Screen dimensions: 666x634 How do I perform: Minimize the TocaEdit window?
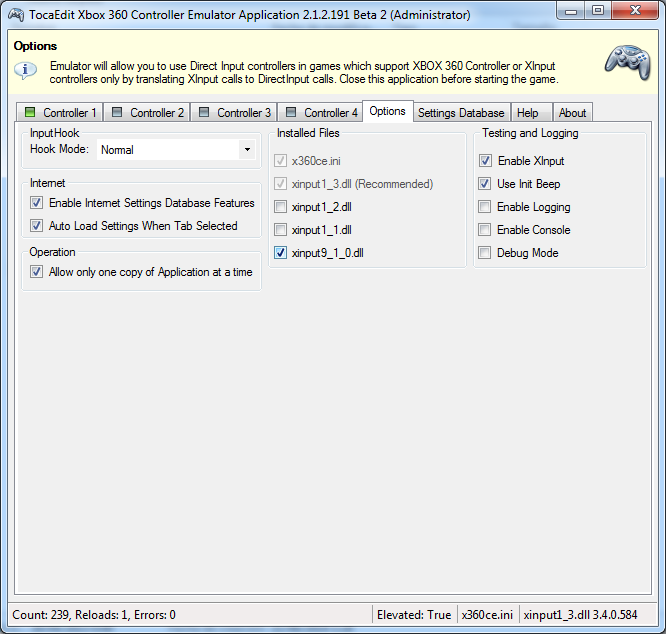coord(571,11)
